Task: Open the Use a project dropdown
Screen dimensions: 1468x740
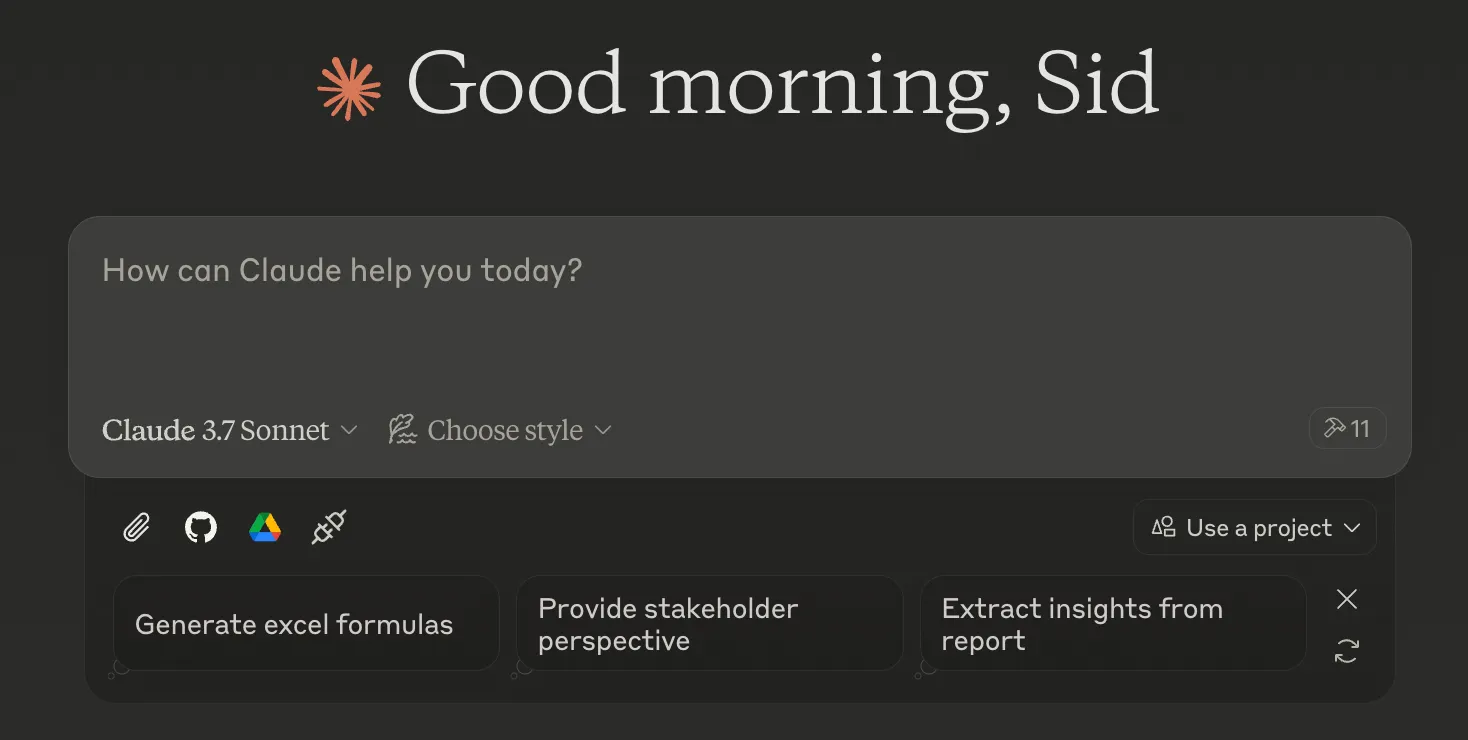Action: [1255, 528]
